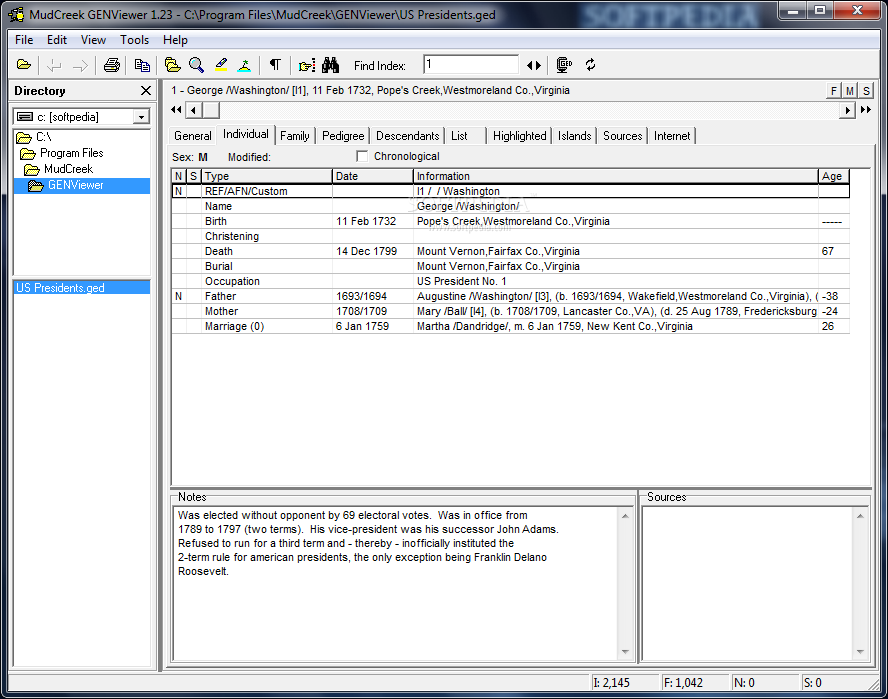
Task: Switch to the List tab
Action: (459, 136)
